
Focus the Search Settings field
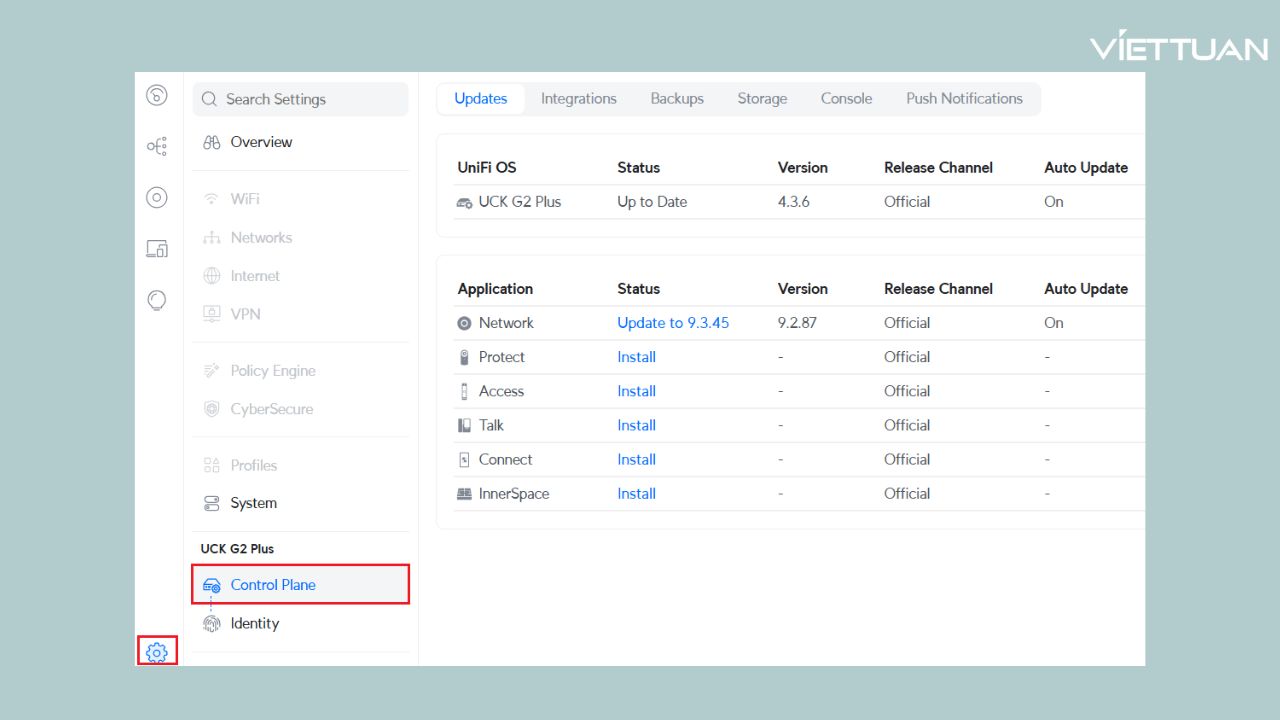(301, 99)
